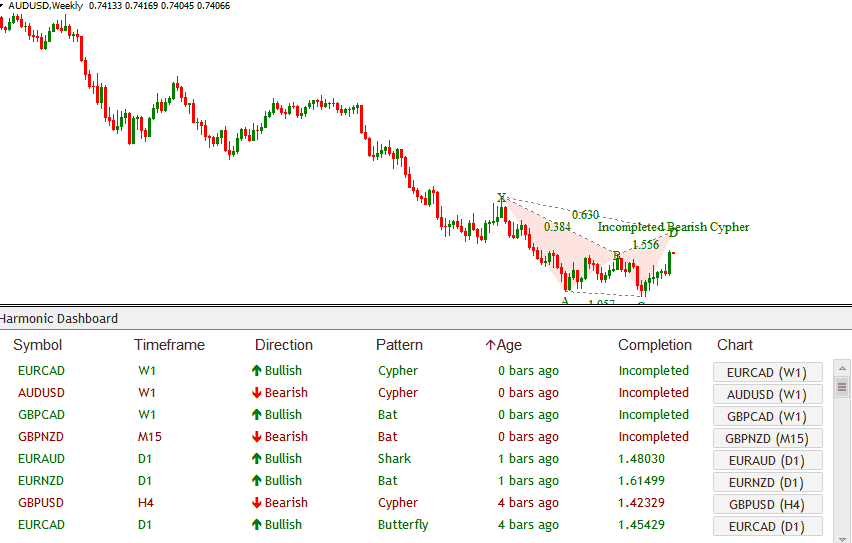Open the GBPUSD (H4) chart

tap(767, 505)
